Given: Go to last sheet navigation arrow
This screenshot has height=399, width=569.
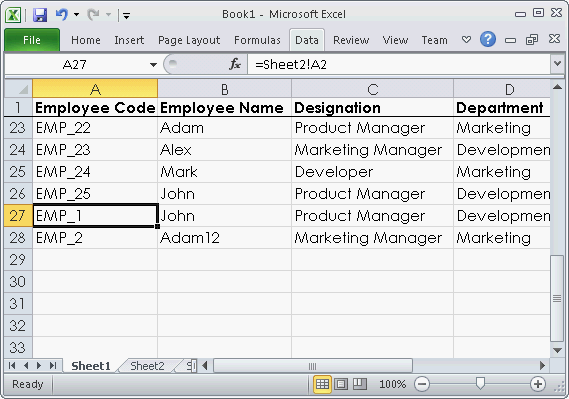Looking at the screenshot, I should pyautogui.click(x=53, y=365).
